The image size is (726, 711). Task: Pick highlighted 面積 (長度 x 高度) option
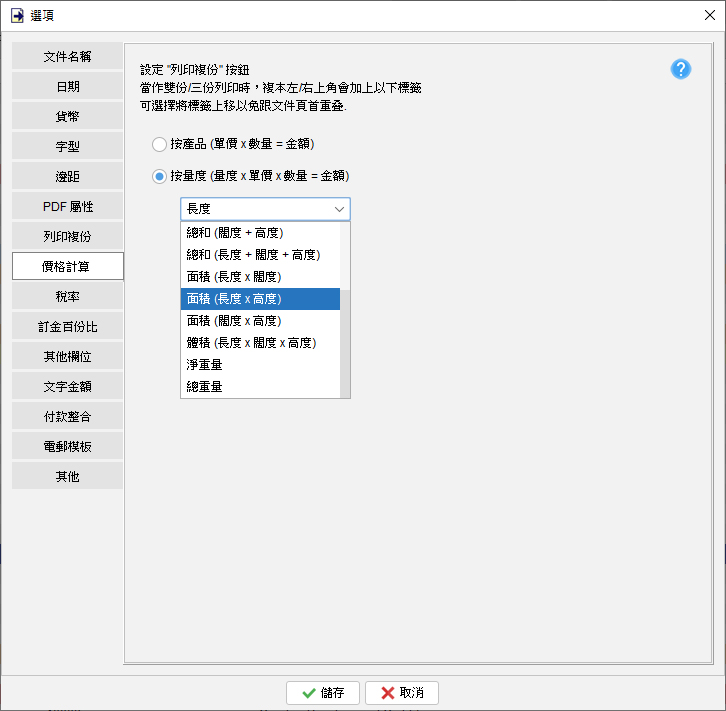tap(260, 299)
